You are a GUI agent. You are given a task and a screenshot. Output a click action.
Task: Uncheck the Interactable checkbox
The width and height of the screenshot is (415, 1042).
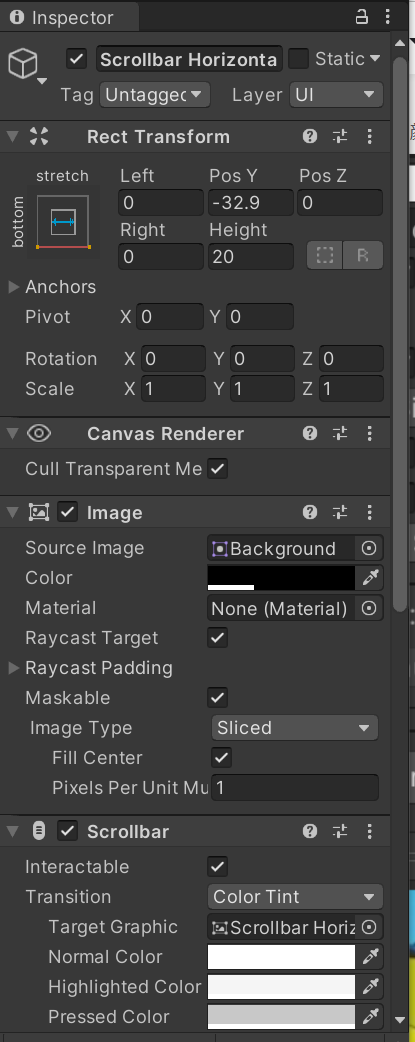(x=218, y=867)
